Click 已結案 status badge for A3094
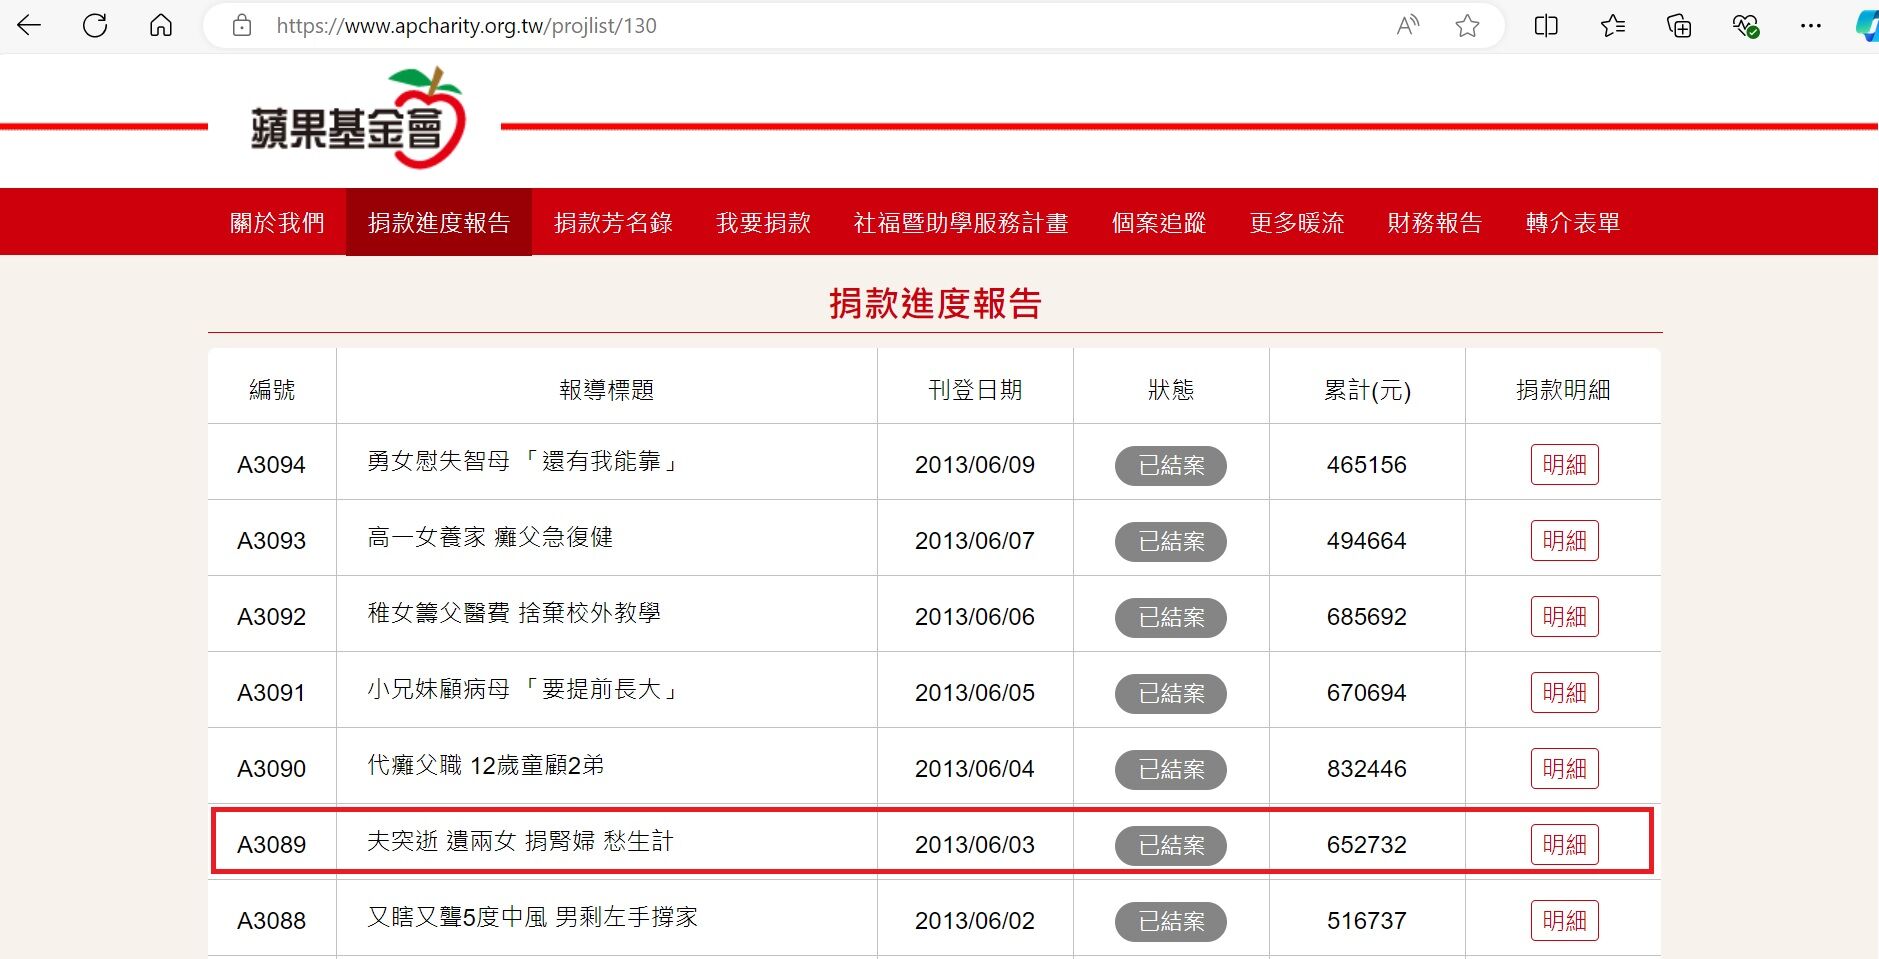The height and width of the screenshot is (959, 1879). [x=1171, y=466]
